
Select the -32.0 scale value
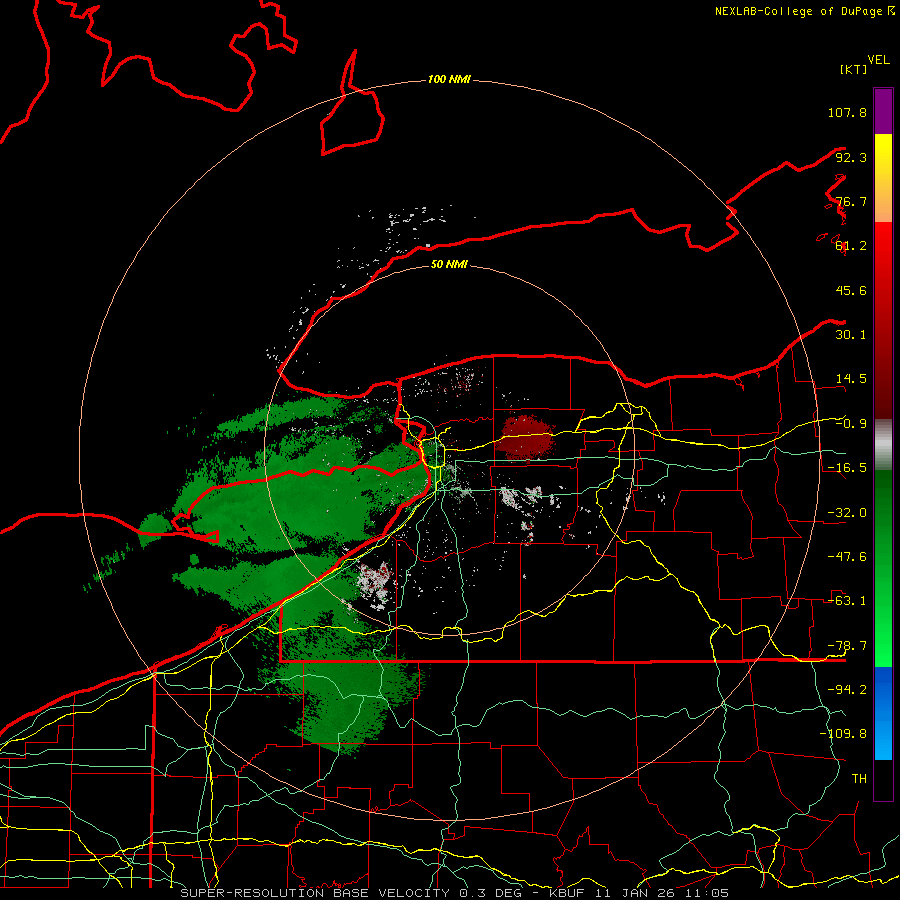[847, 513]
